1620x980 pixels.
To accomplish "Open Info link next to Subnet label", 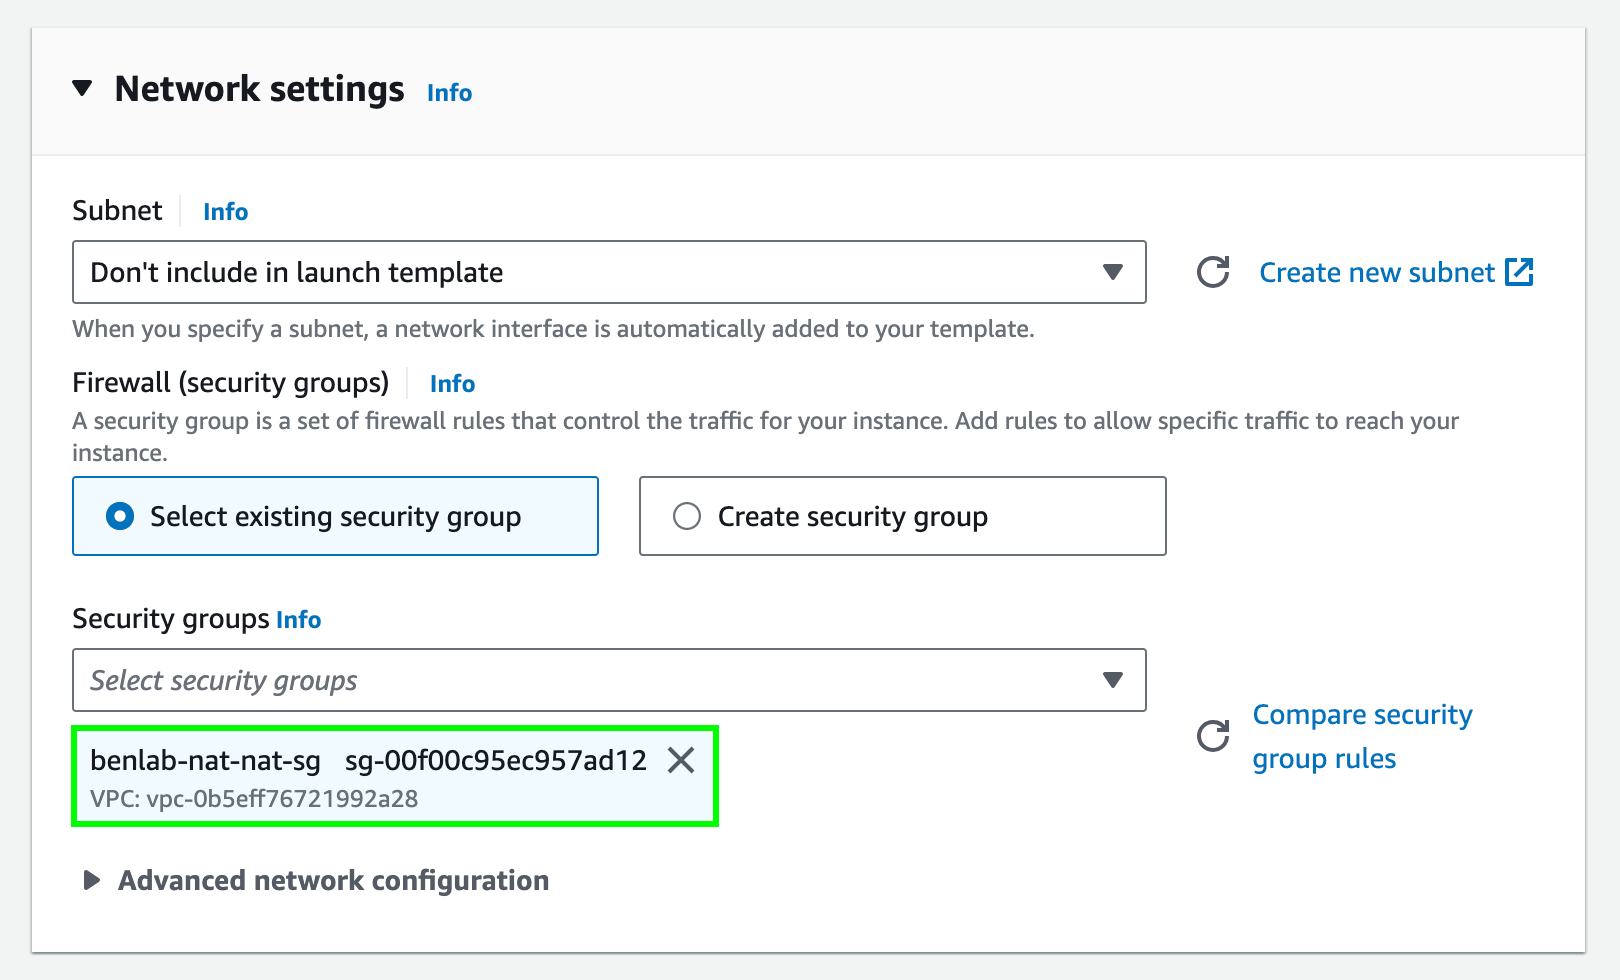I will pyautogui.click(x=225, y=212).
